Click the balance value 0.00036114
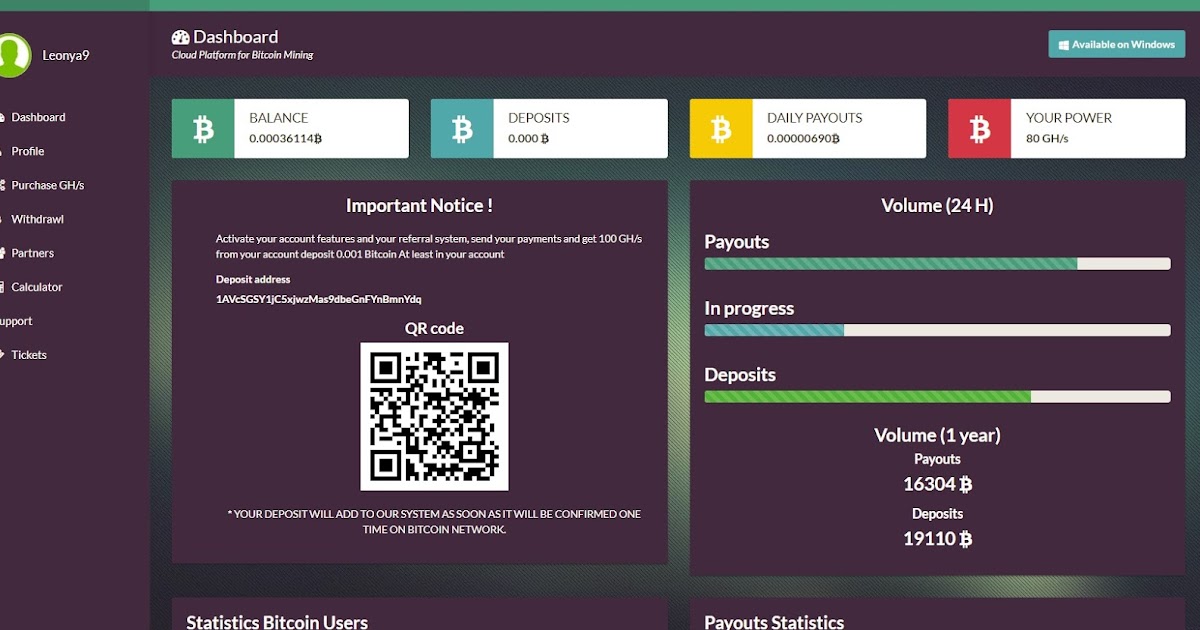Image resolution: width=1200 pixels, height=630 pixels. click(285, 139)
